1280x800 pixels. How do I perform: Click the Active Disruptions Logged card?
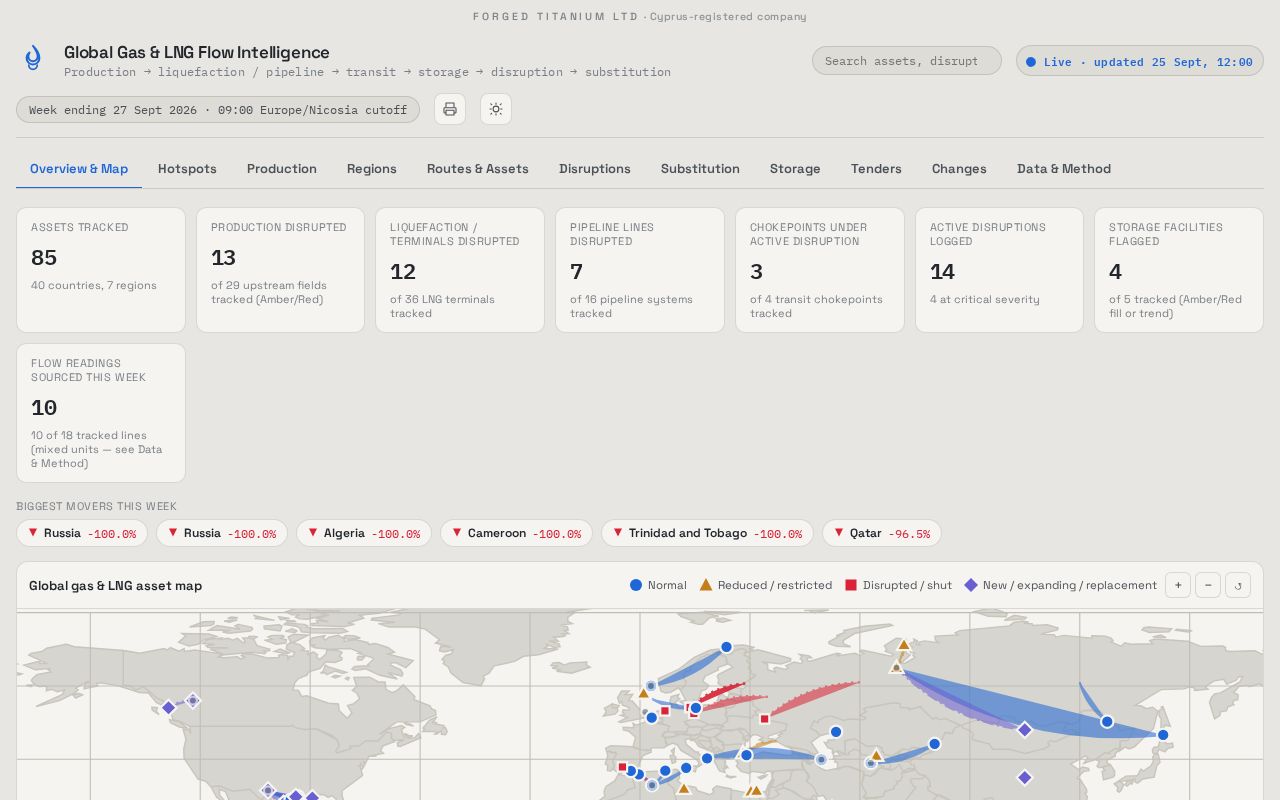point(999,270)
